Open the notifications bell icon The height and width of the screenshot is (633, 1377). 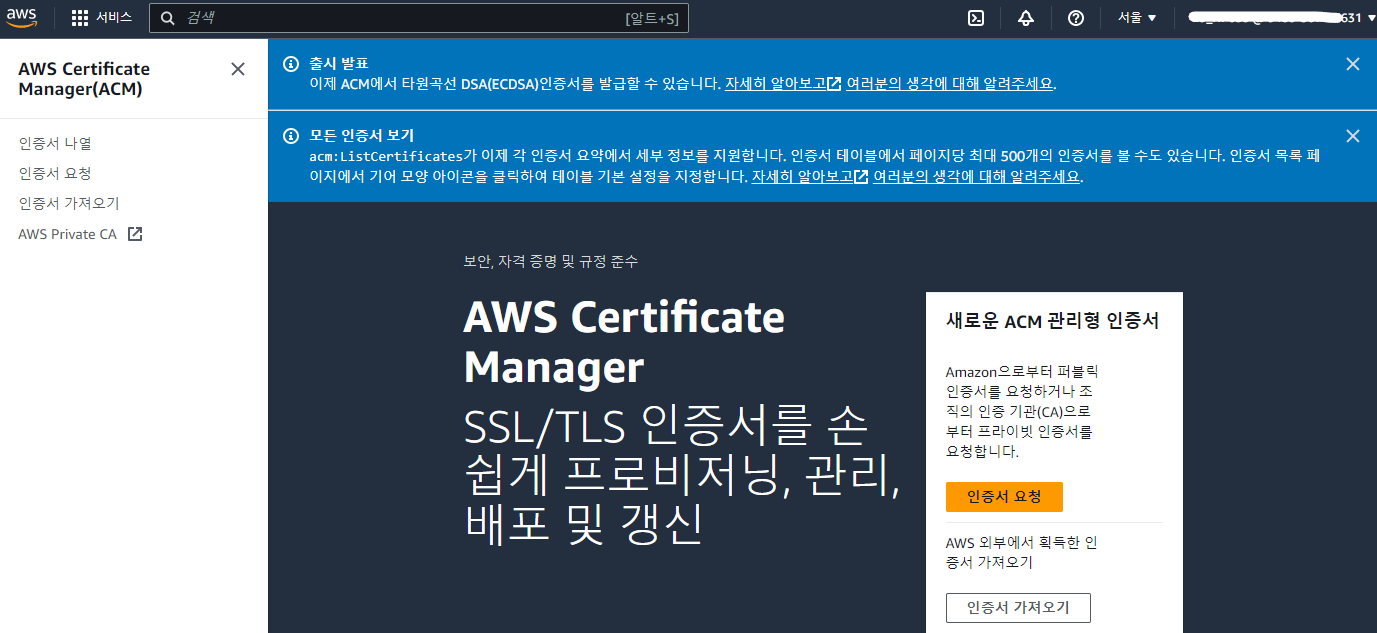[x=1026, y=18]
